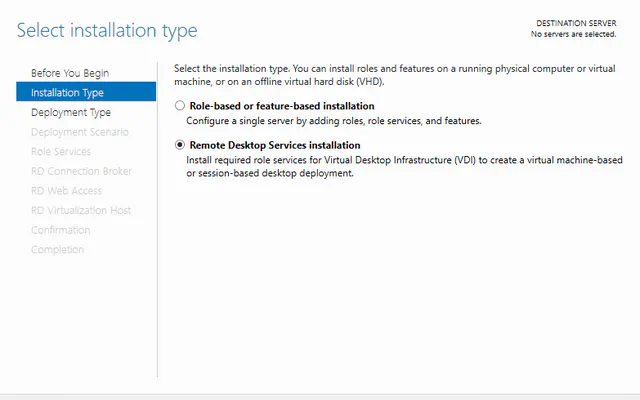Click the Virtual Desktop Infrastructure description text

404,167
